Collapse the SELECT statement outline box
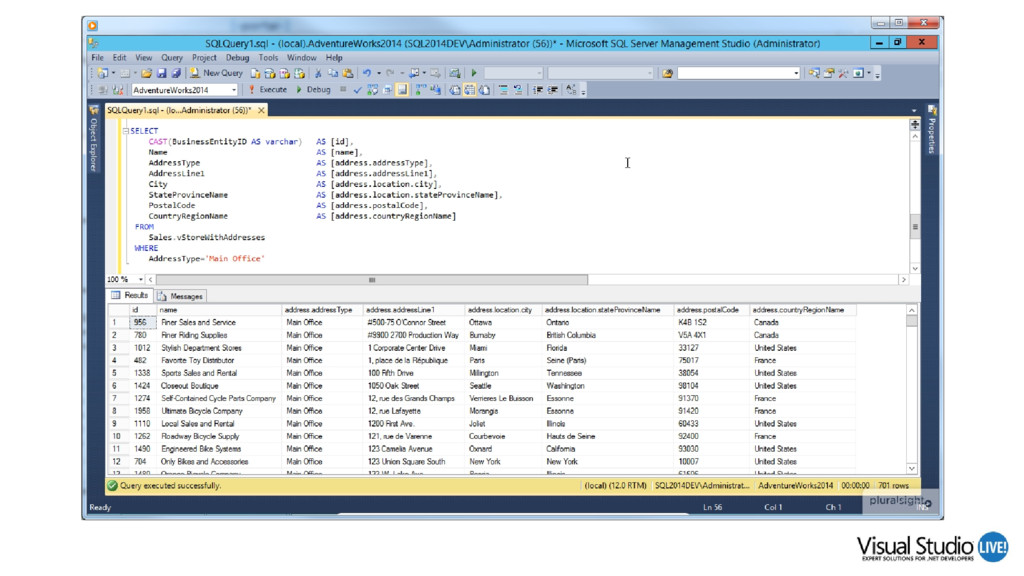The width and height of the screenshot is (1024, 576). 125,131
